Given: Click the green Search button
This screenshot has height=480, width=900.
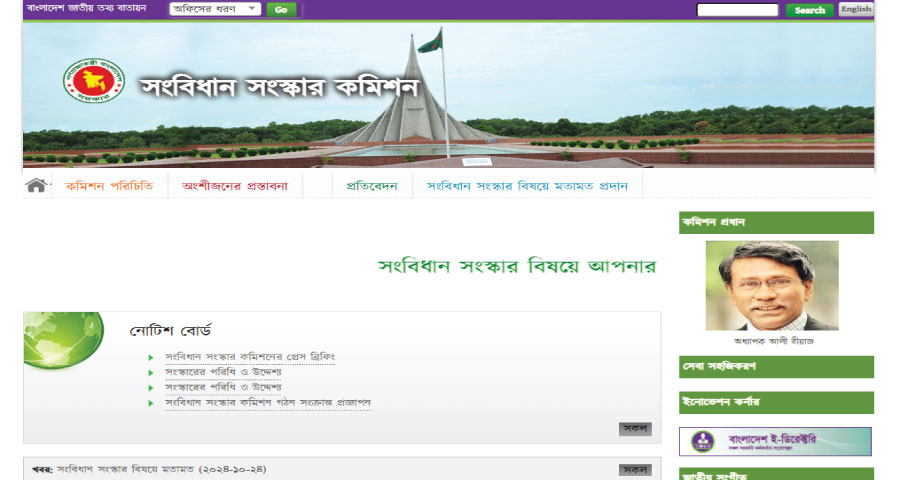Looking at the screenshot, I should (x=810, y=10).
